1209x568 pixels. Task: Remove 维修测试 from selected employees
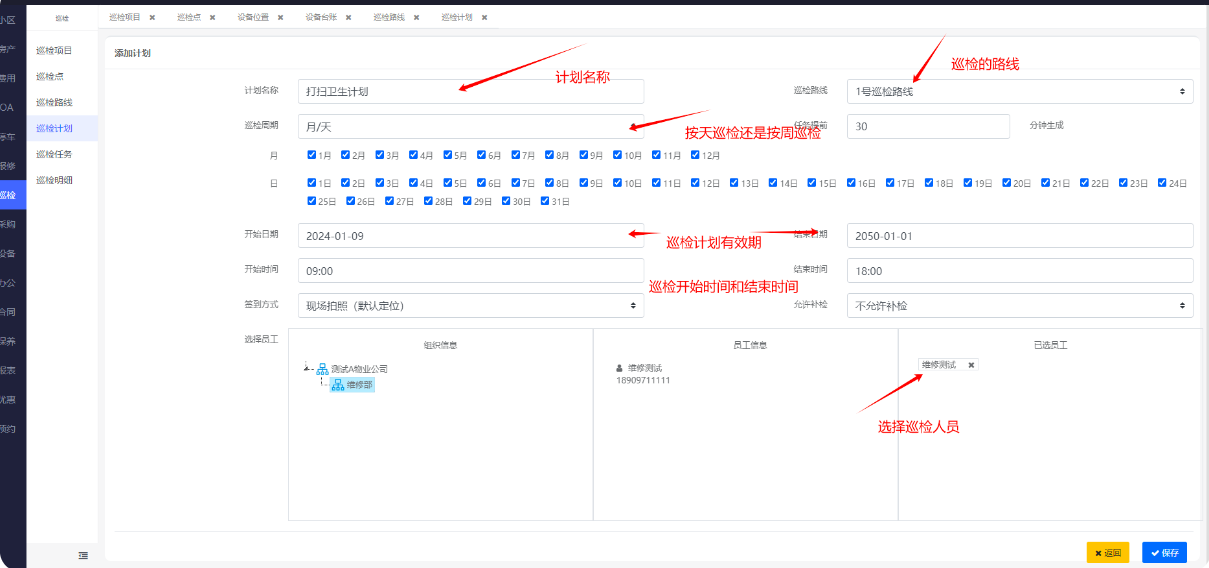click(971, 365)
